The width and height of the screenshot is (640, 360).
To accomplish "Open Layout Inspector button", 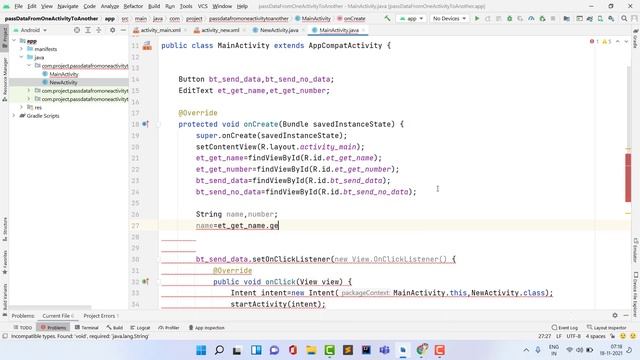I will [x=607, y=327].
